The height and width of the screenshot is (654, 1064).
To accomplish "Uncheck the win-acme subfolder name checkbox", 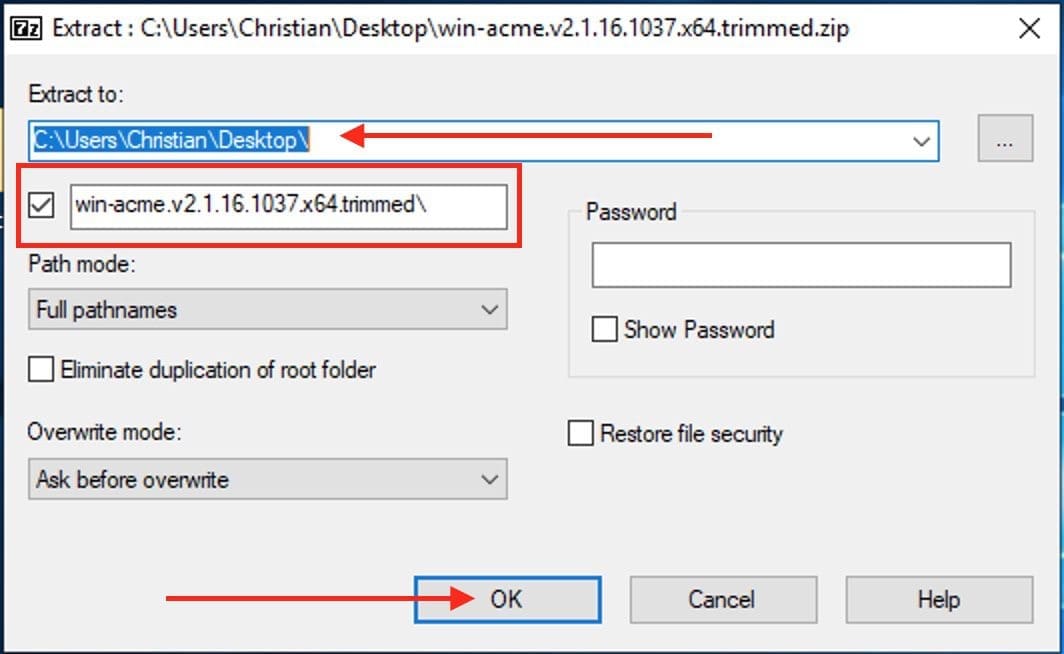I will [42, 206].
